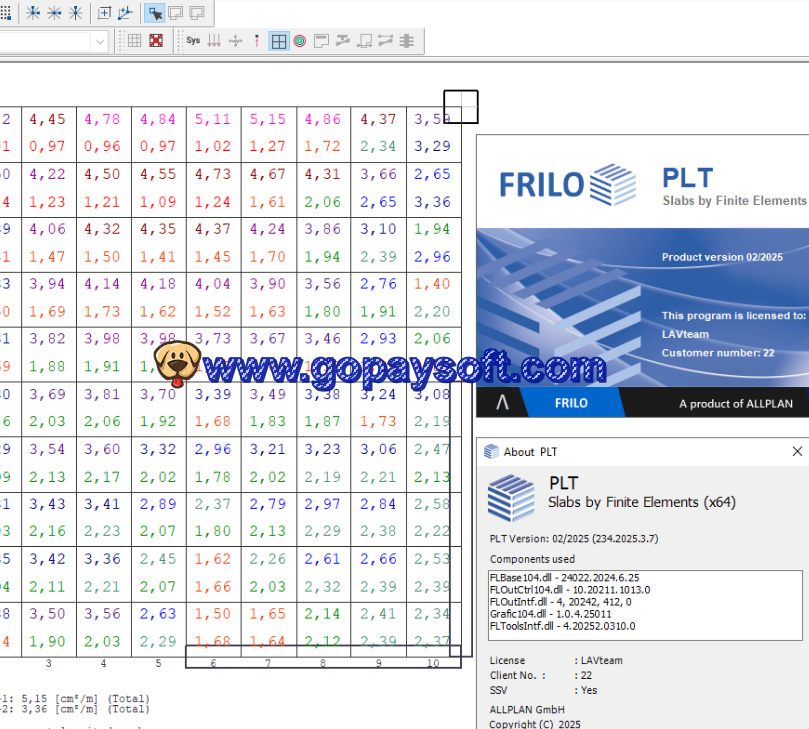
Task: Click the angled line with plus icon
Action: tap(125, 12)
